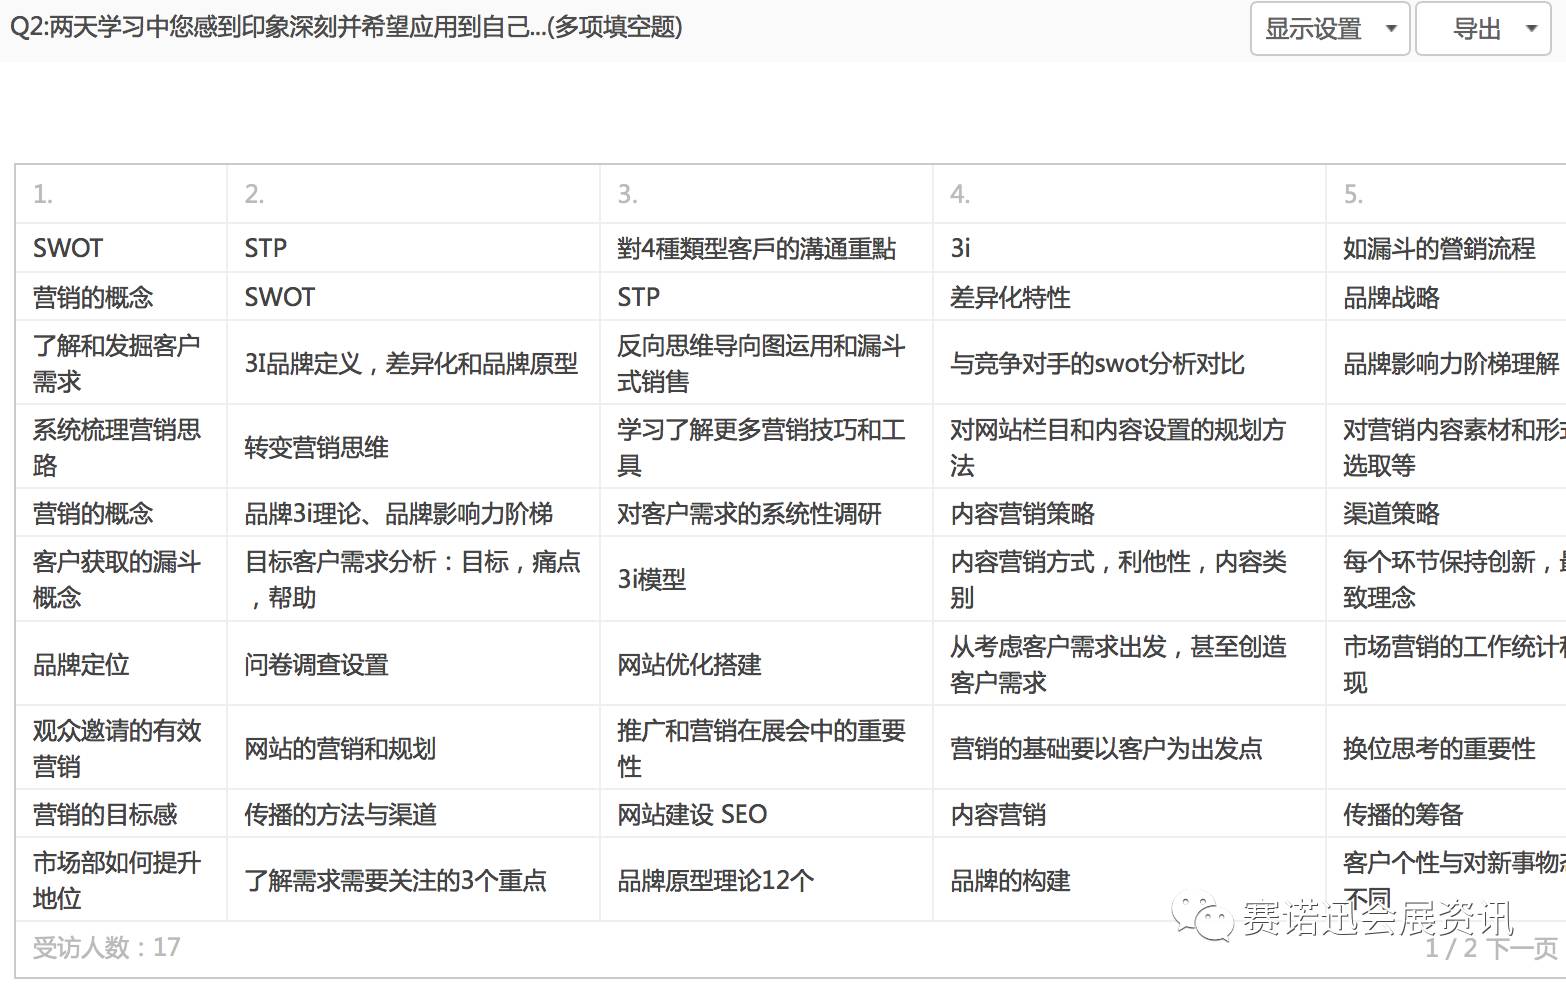
Task: Click the cell 了解需求需要关注的3个重点
Action: 413,880
